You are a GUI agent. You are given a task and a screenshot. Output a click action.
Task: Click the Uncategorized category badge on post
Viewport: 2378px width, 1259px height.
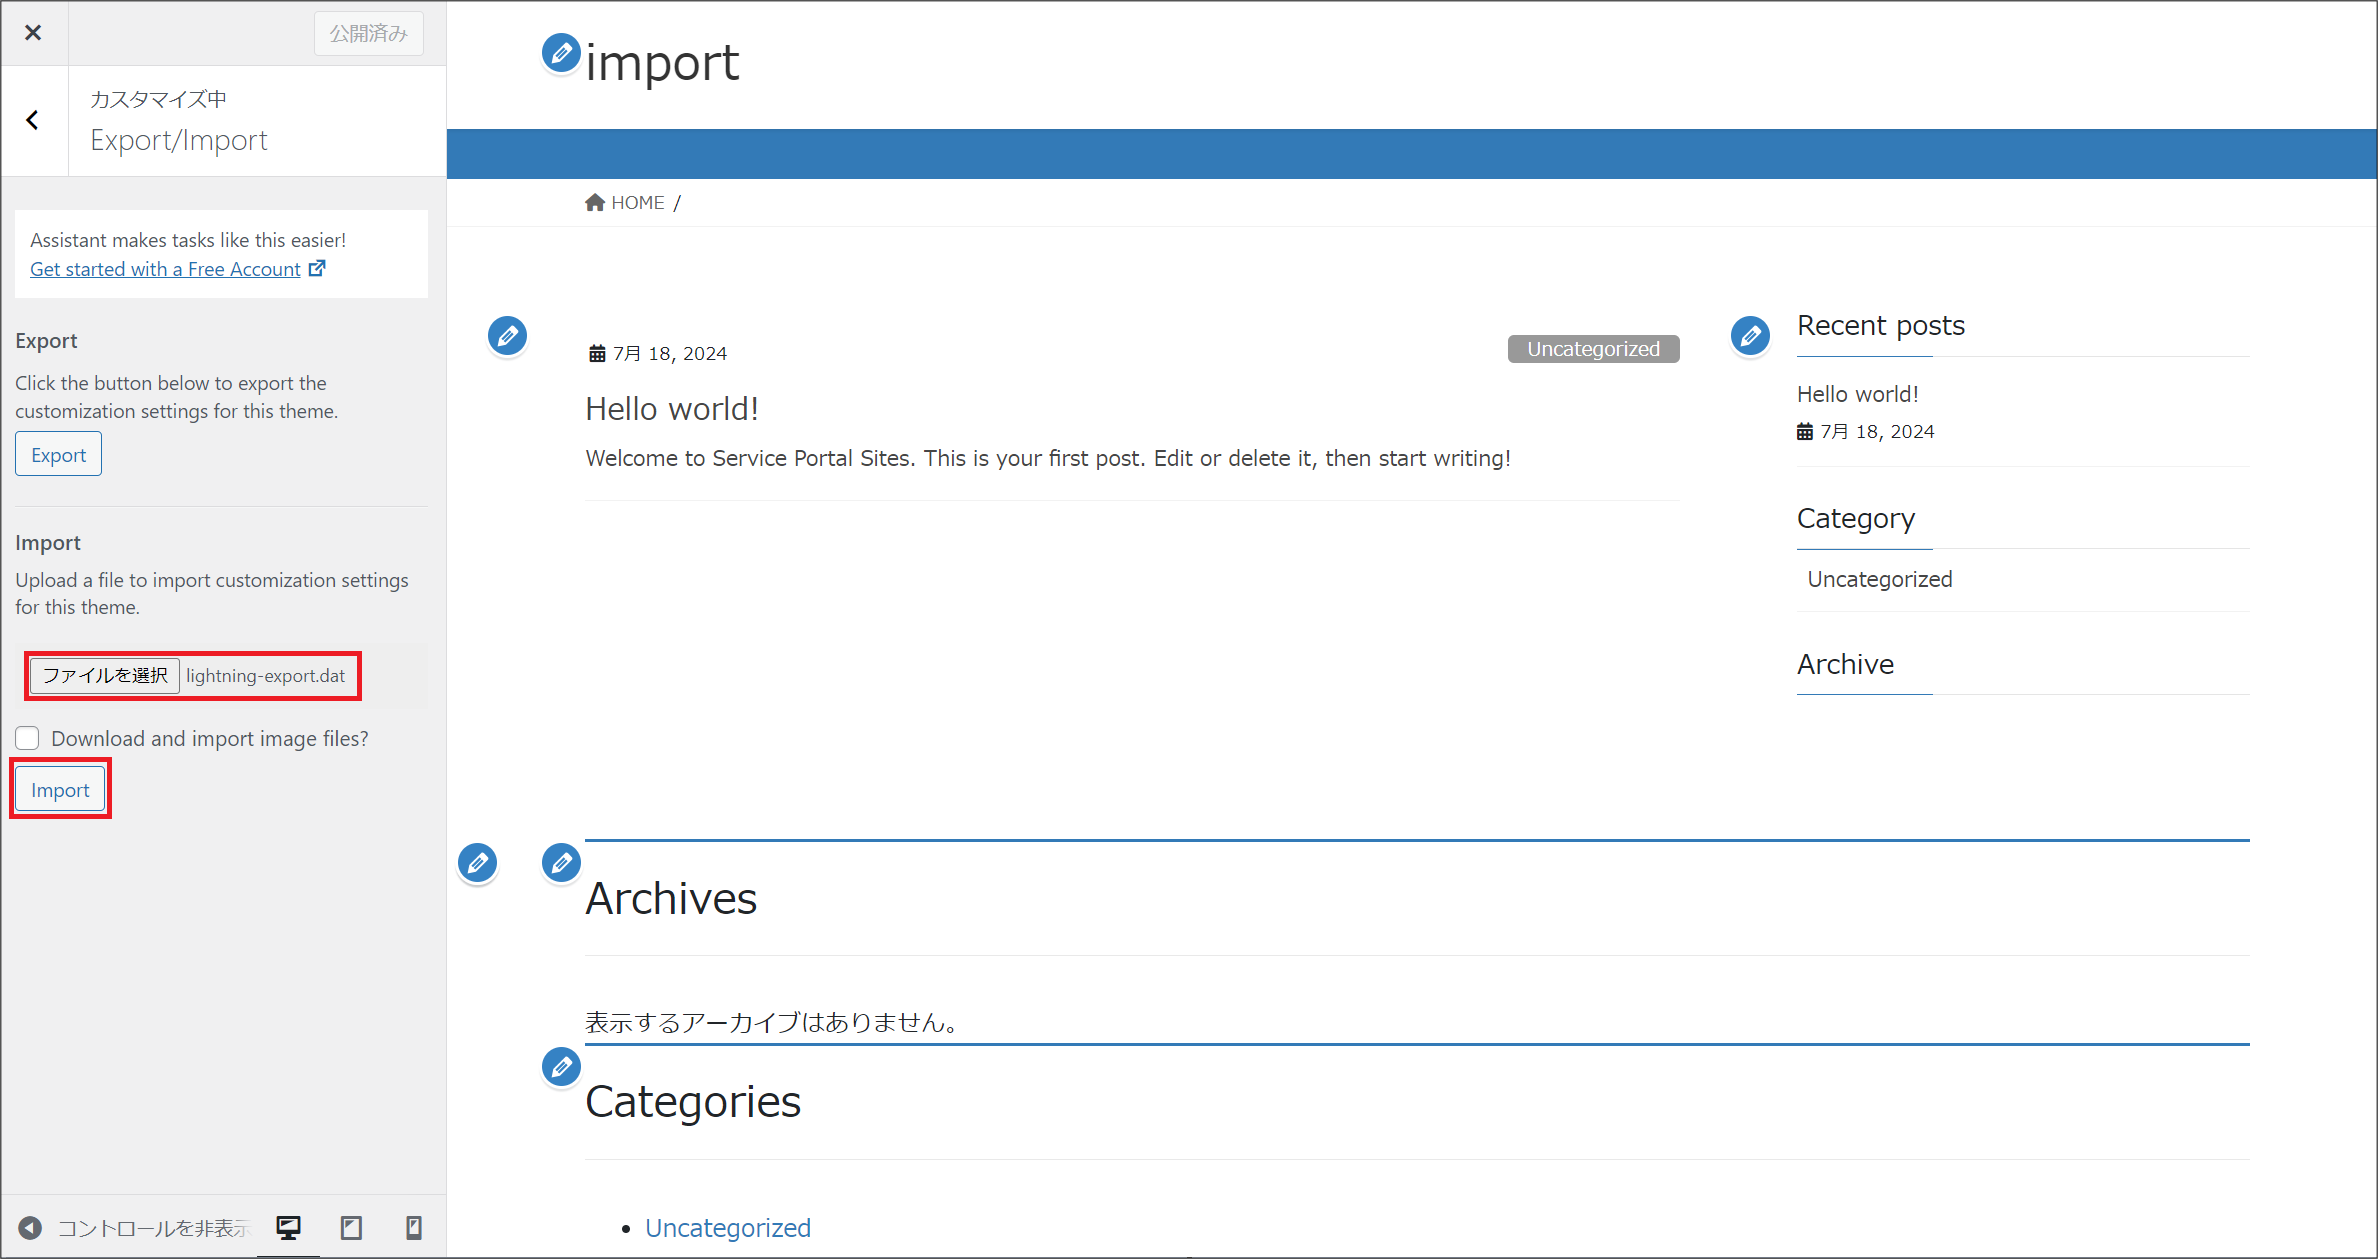click(x=1593, y=349)
